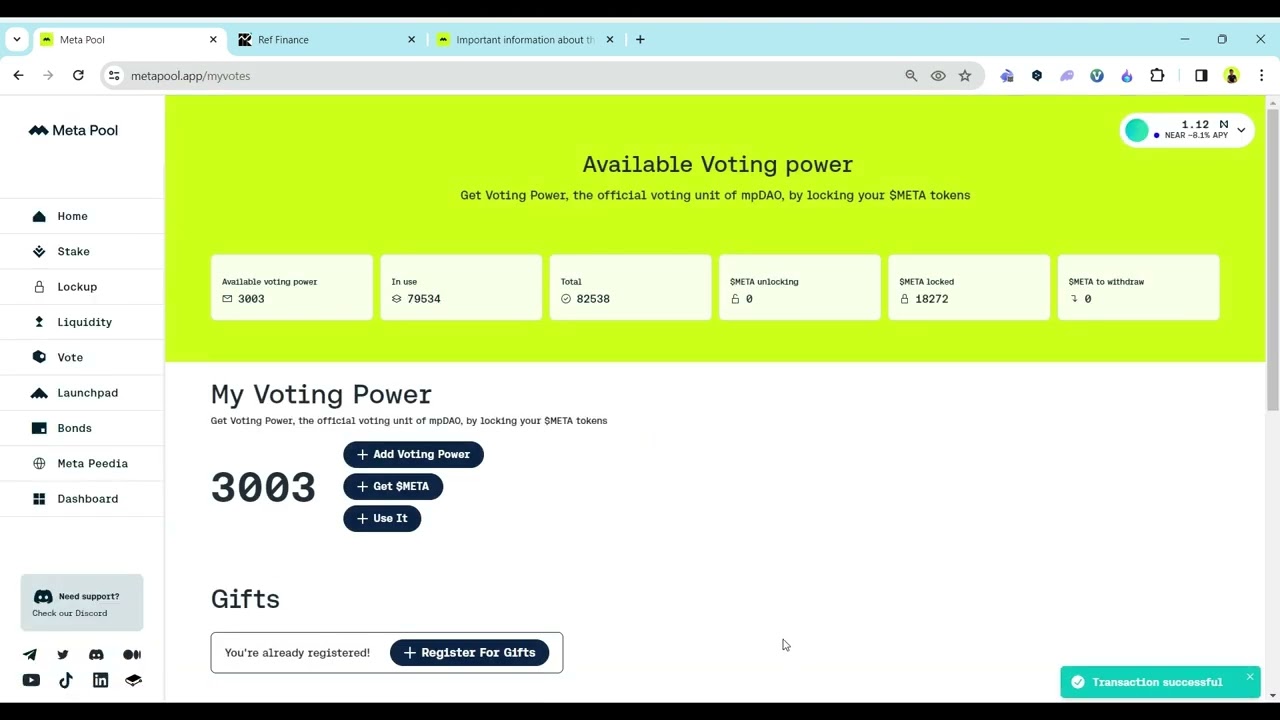Open the LinkedIn social icon
Image resolution: width=1280 pixels, height=720 pixels.
tap(100, 681)
